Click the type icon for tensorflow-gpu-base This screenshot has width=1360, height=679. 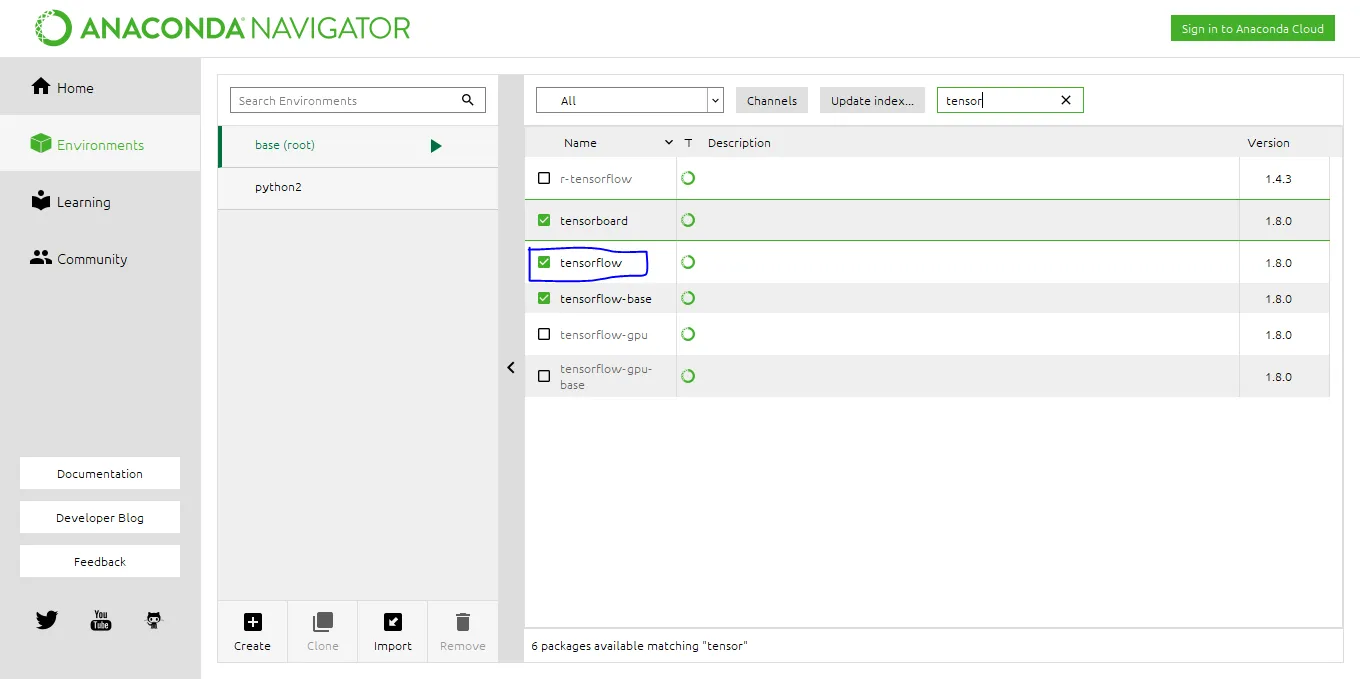pyautogui.click(x=688, y=376)
